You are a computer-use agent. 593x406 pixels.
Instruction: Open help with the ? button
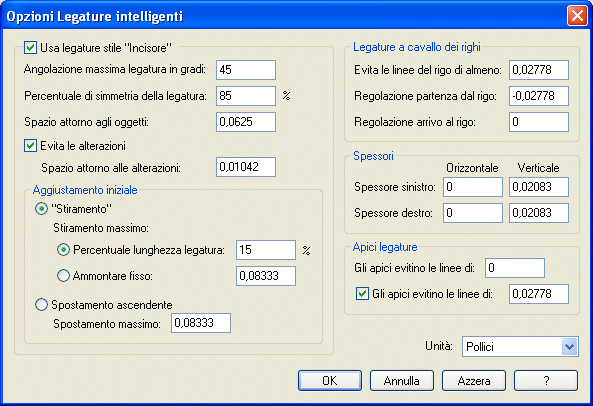click(546, 380)
